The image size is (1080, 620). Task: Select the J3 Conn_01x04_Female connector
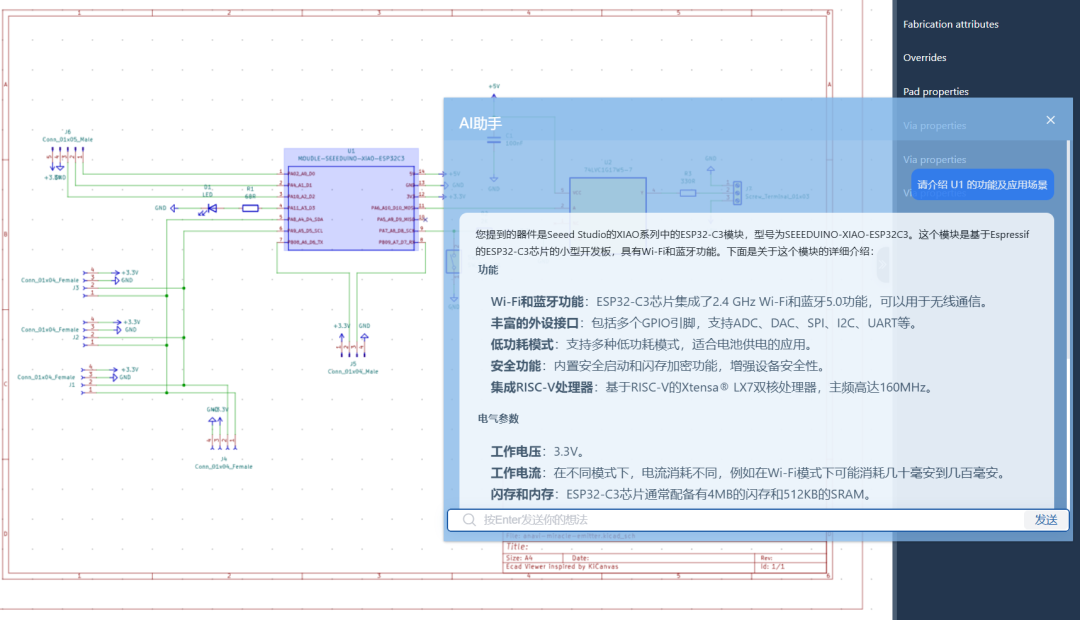point(88,283)
